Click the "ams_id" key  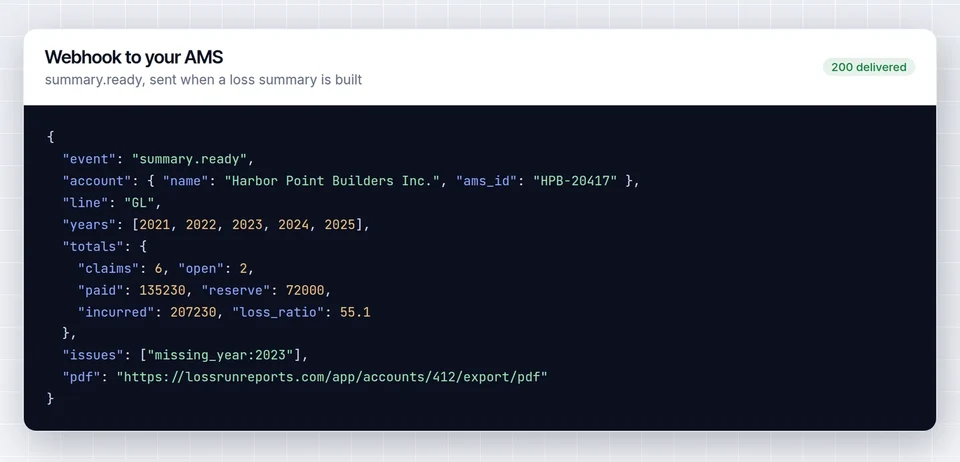pos(486,181)
